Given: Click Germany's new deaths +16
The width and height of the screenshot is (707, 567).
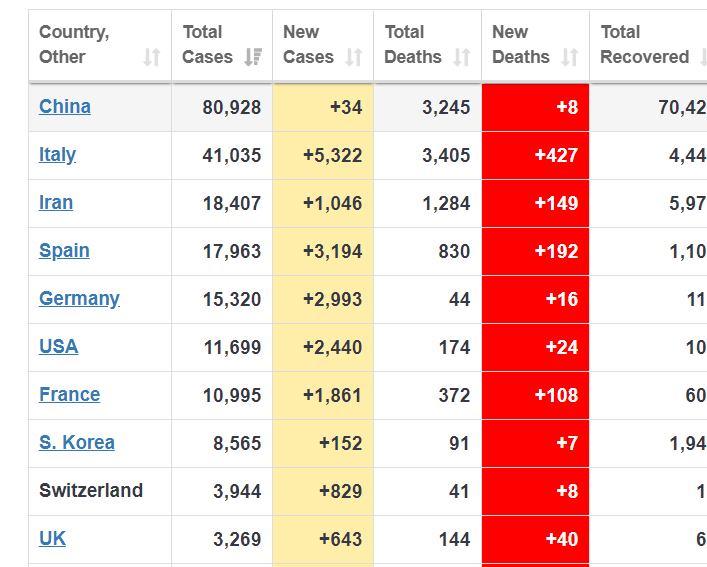Looking at the screenshot, I should tap(562, 300).
